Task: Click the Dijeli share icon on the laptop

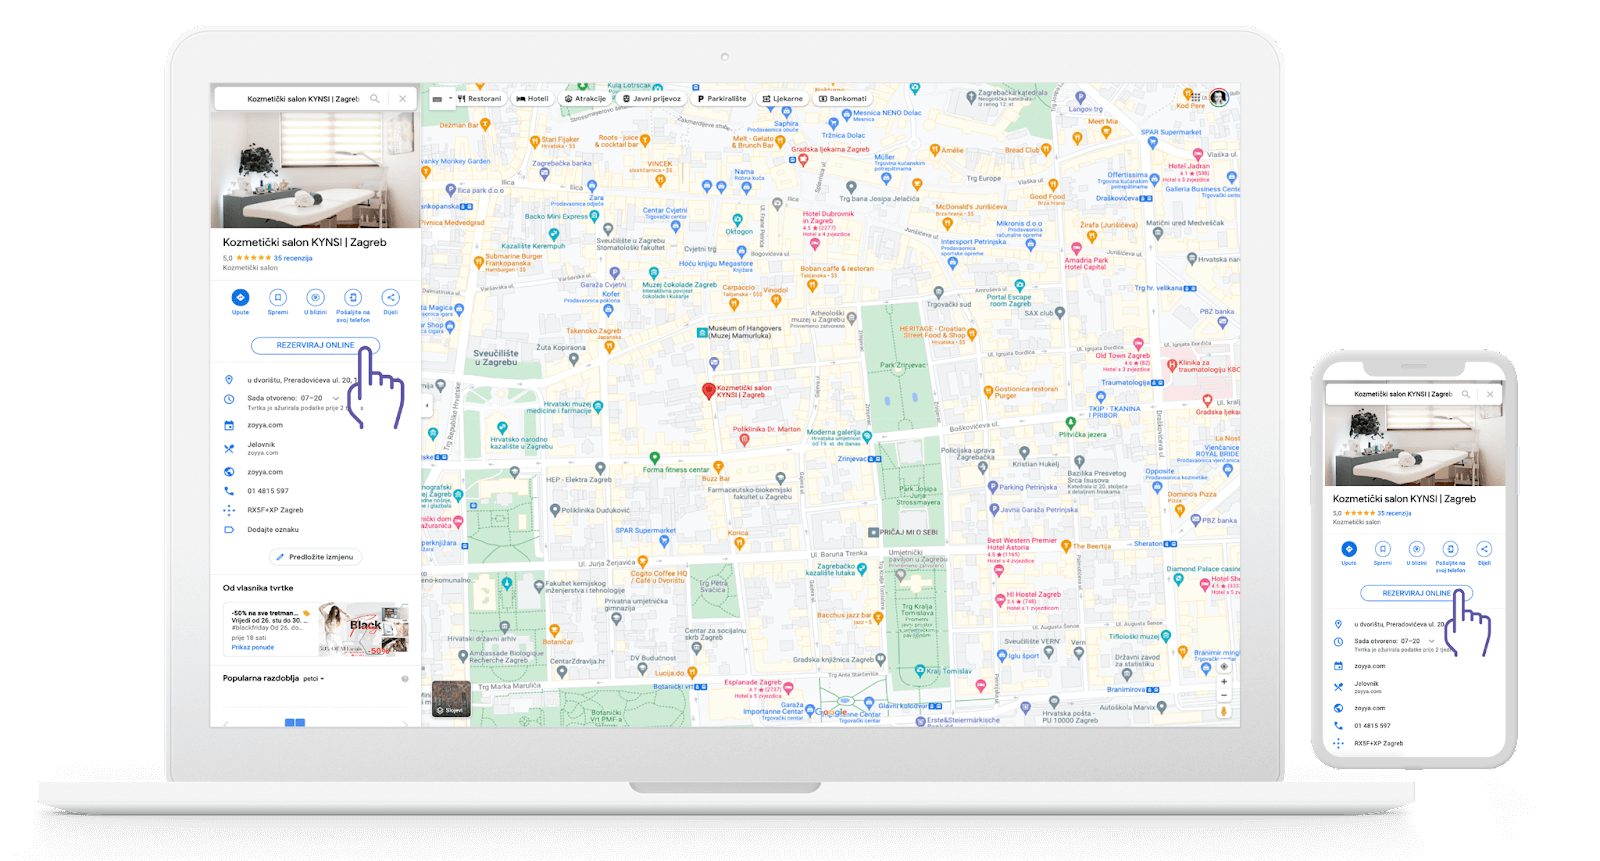Action: [391, 297]
